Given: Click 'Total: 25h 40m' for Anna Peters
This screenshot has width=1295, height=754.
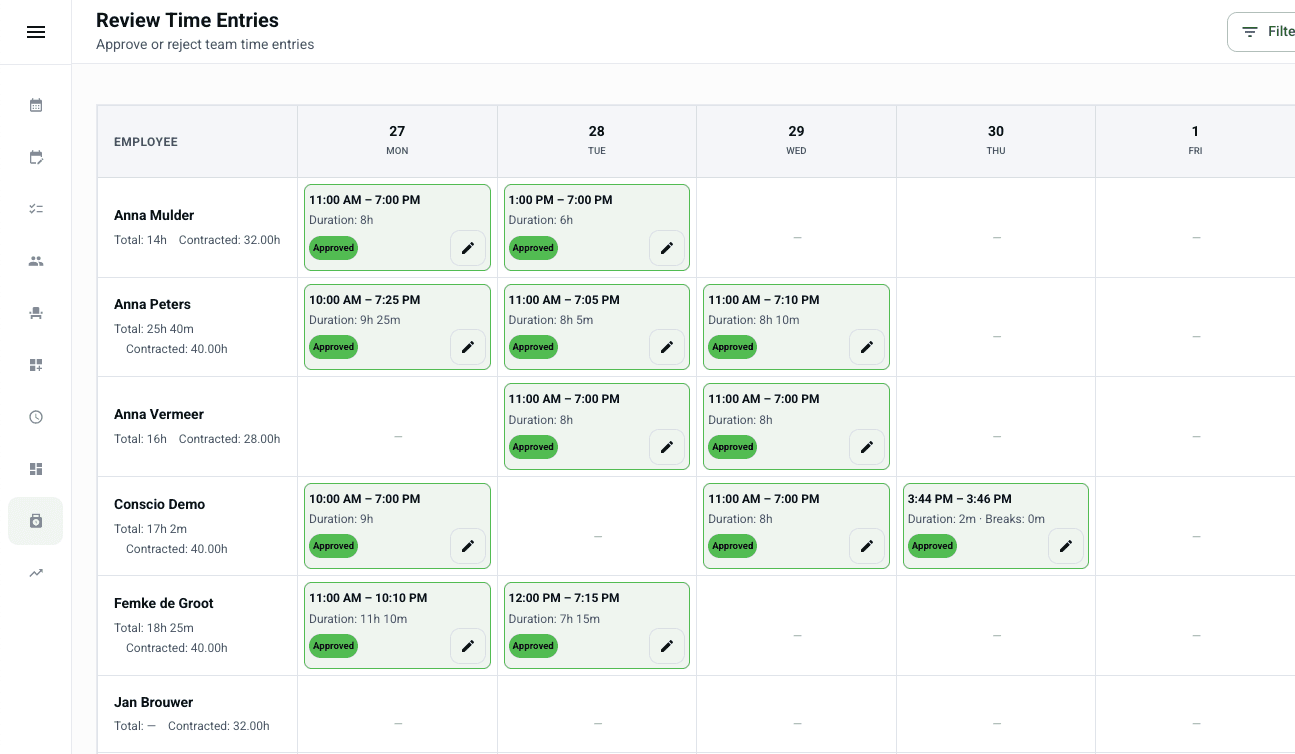Looking at the screenshot, I should tap(154, 329).
